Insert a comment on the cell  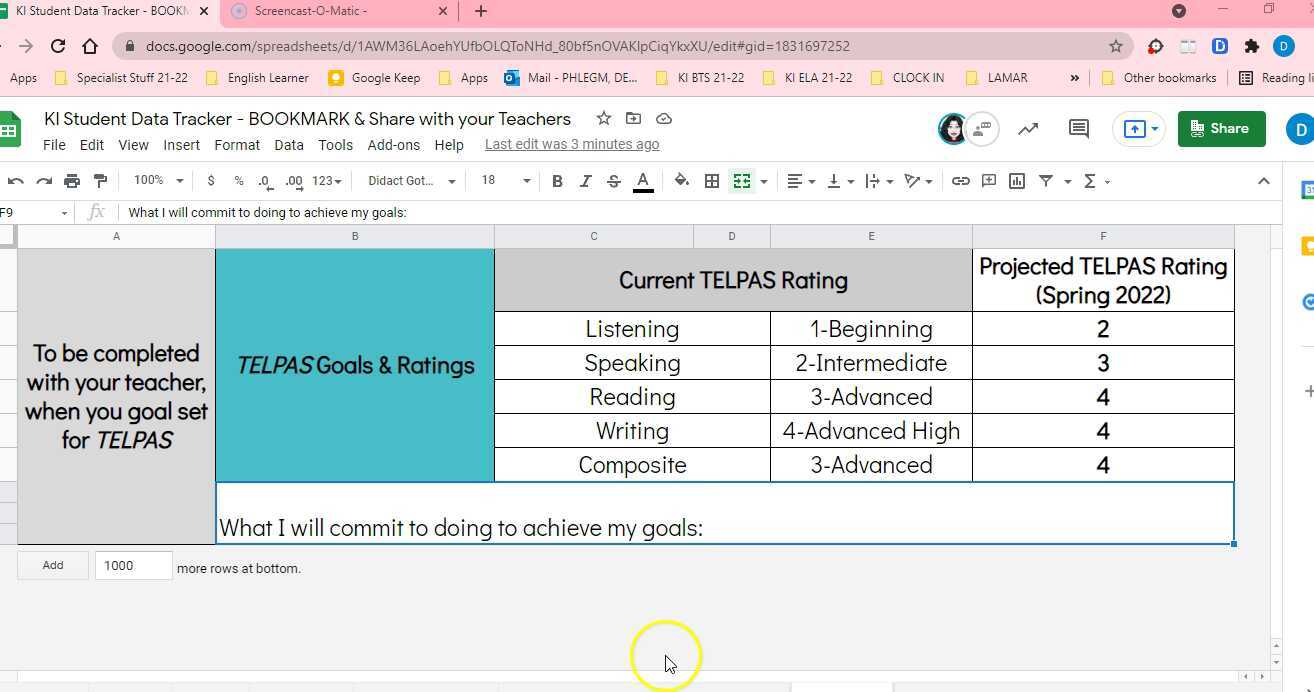[x=988, y=181]
